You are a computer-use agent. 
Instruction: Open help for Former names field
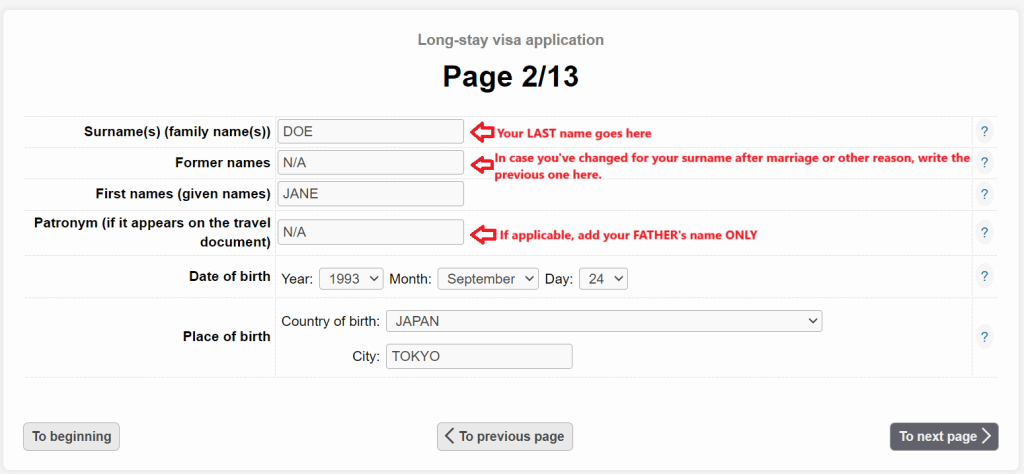click(x=984, y=162)
